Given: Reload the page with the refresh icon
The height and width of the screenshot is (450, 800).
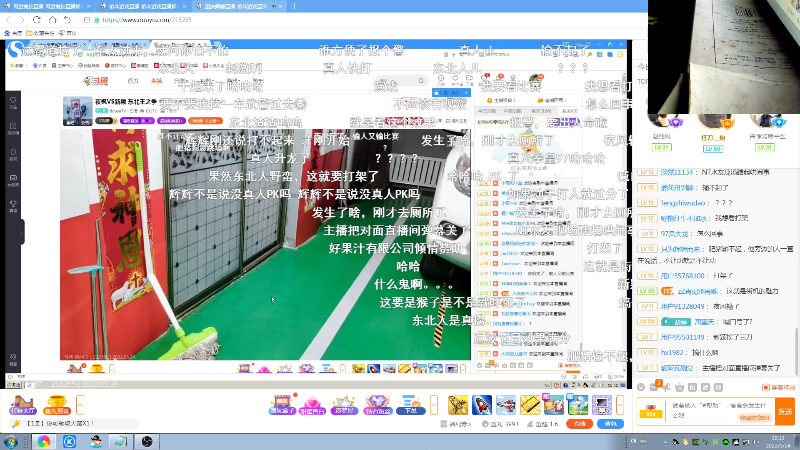Looking at the screenshot, I should coord(37,19).
